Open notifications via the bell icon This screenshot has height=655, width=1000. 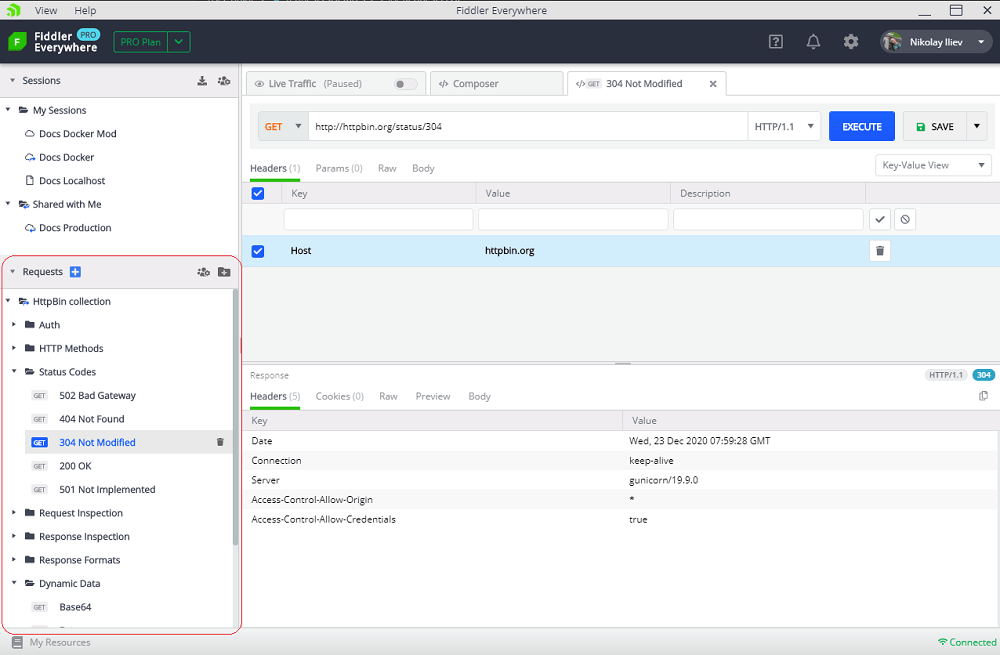(813, 41)
